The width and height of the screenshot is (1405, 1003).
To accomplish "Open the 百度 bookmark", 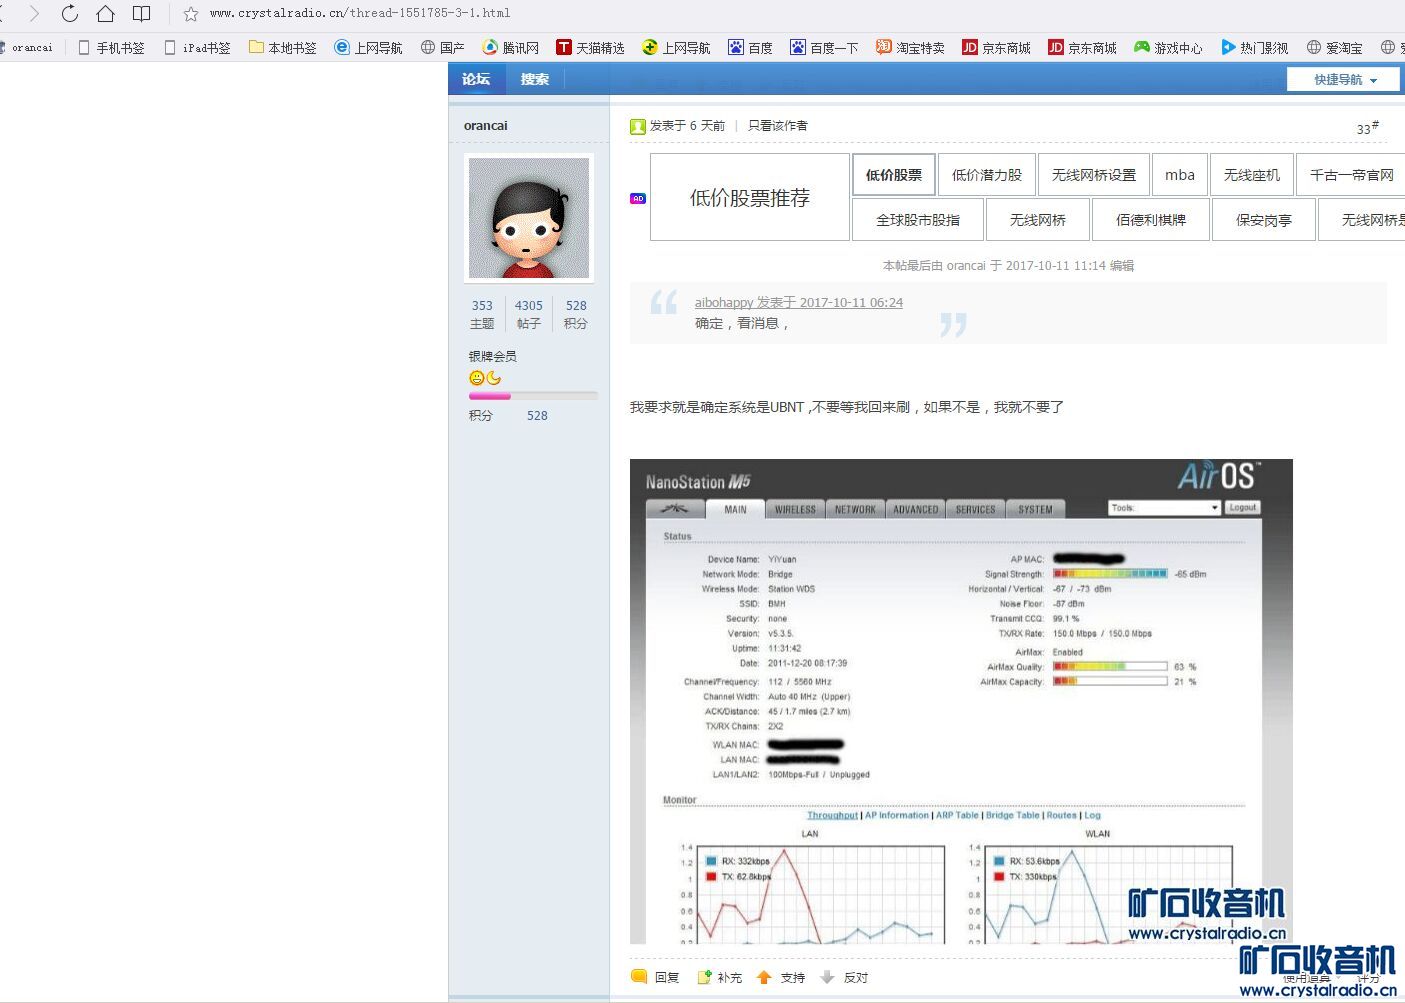I will (x=751, y=47).
